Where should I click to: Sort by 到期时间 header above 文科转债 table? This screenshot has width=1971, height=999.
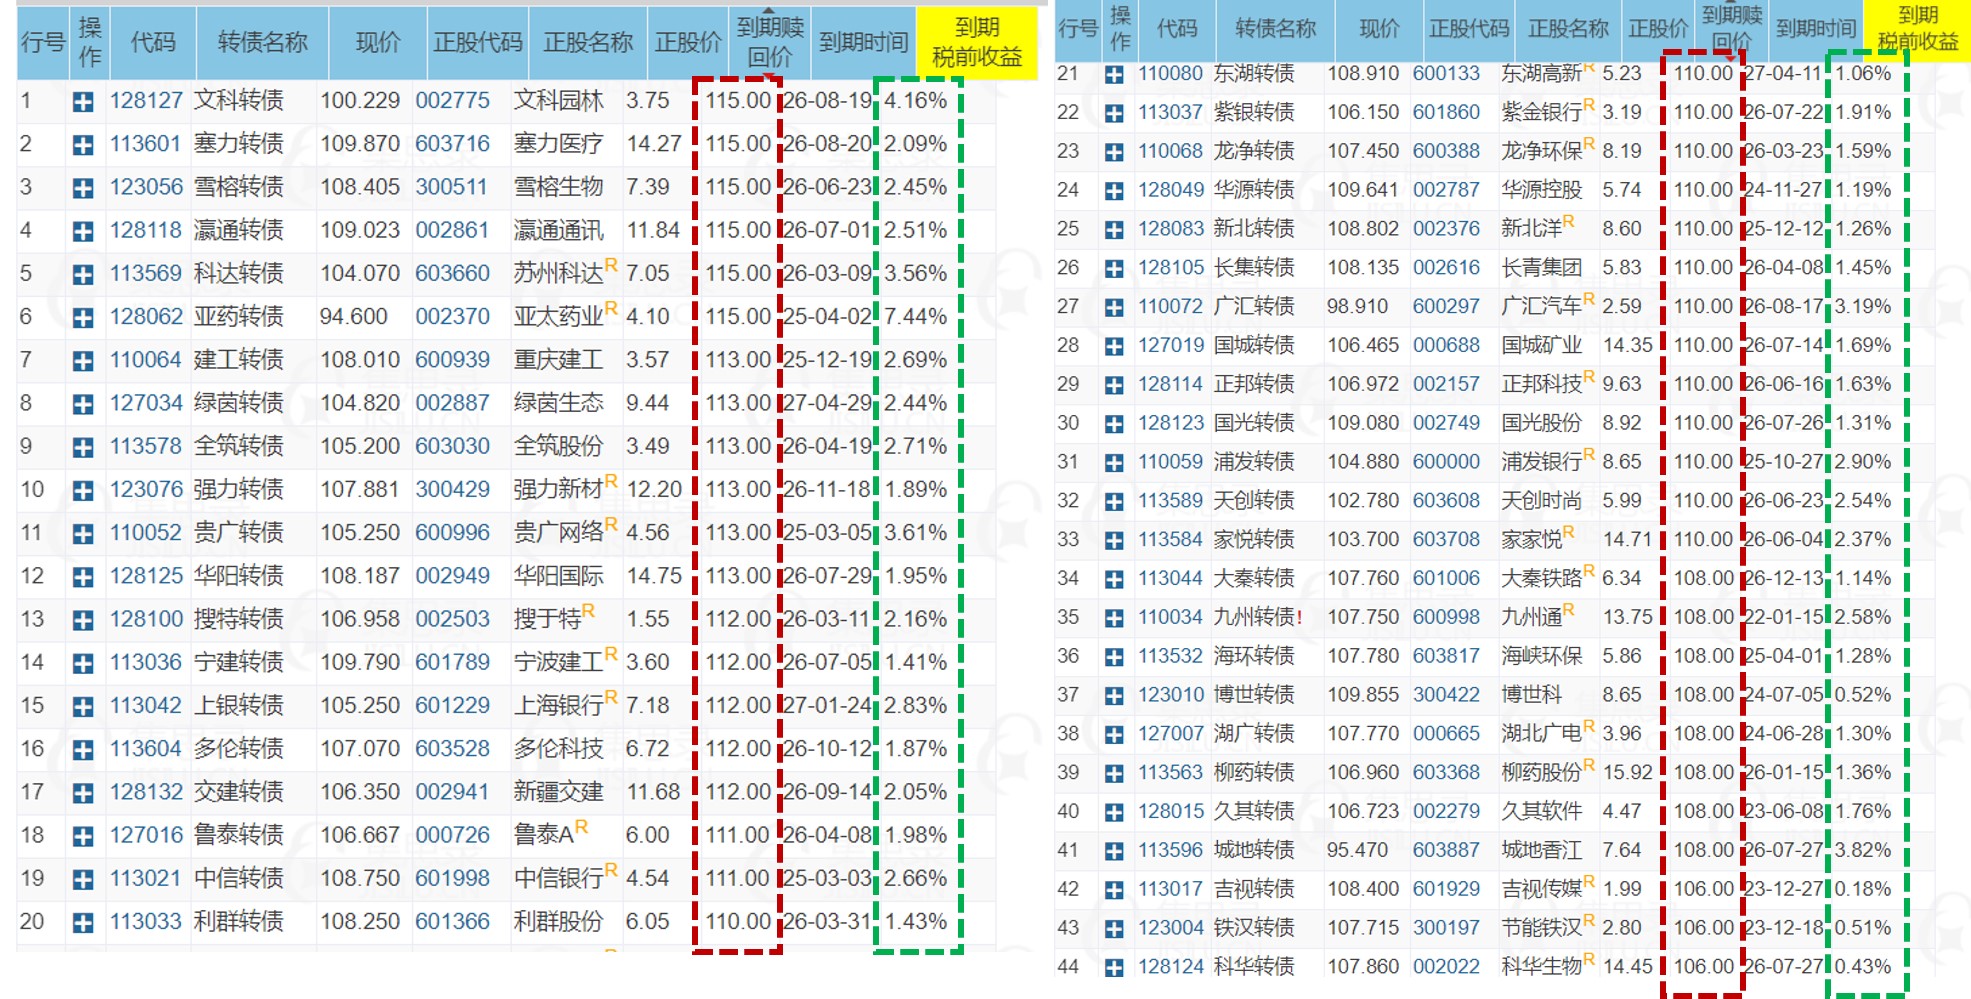click(864, 43)
